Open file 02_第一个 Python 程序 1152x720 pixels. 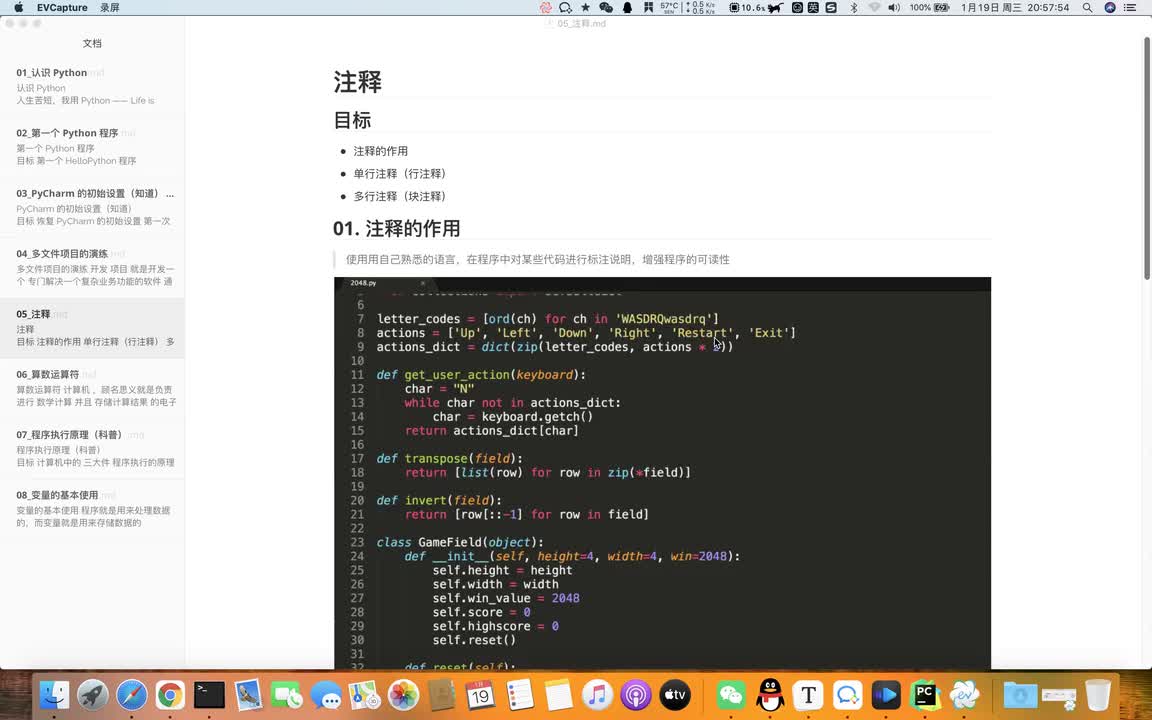tap(93, 147)
